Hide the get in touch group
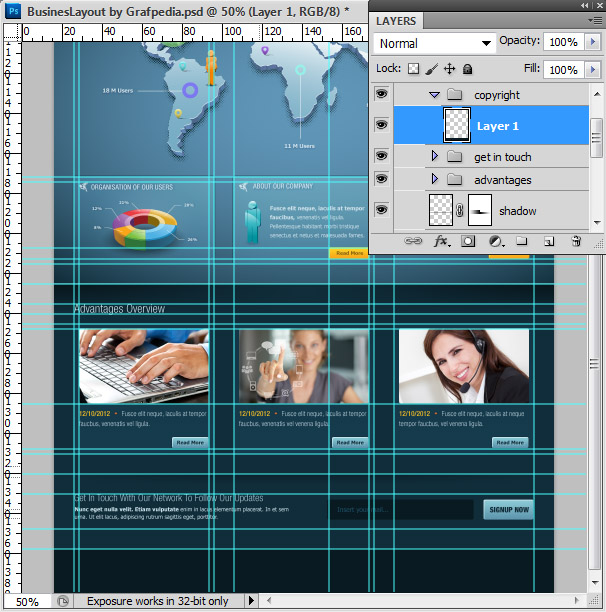 pos(381,156)
